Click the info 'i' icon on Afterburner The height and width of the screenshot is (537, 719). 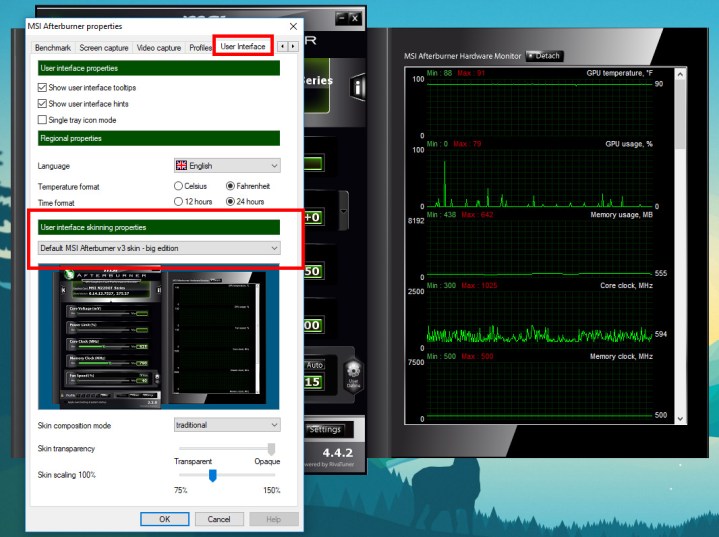tap(360, 87)
